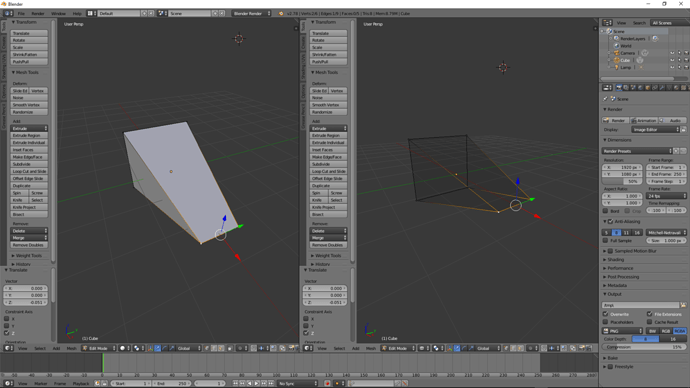Open the Mesh menu in left viewport header

(x=71, y=348)
